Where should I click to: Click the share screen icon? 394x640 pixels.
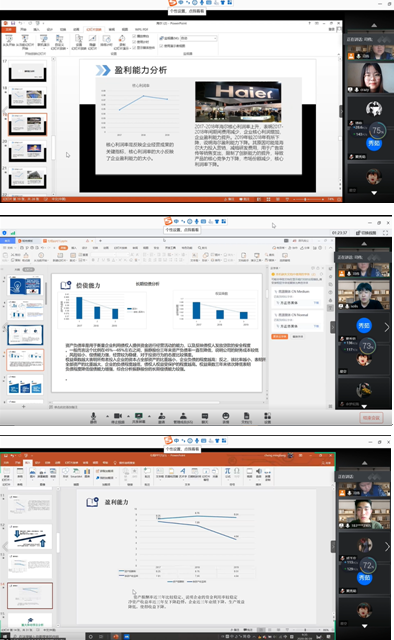139,416
